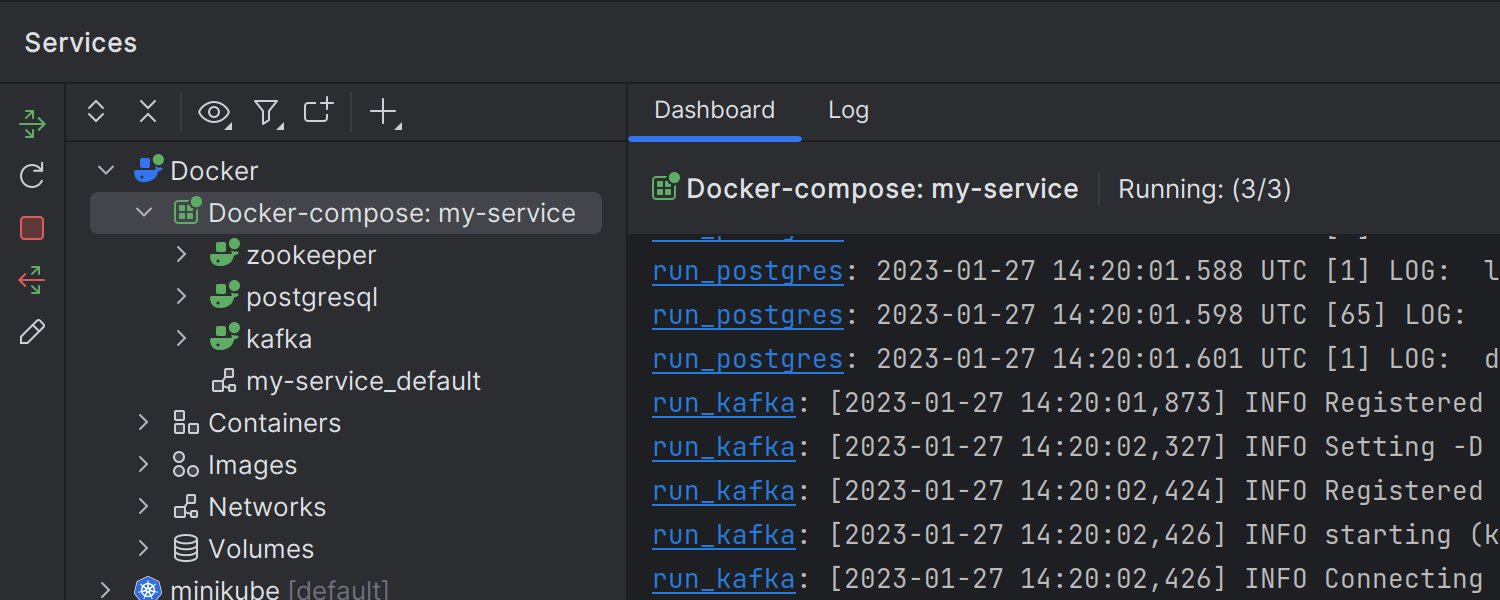The height and width of the screenshot is (600, 1500).
Task: Click the Expand All icon
Action: coord(95,111)
